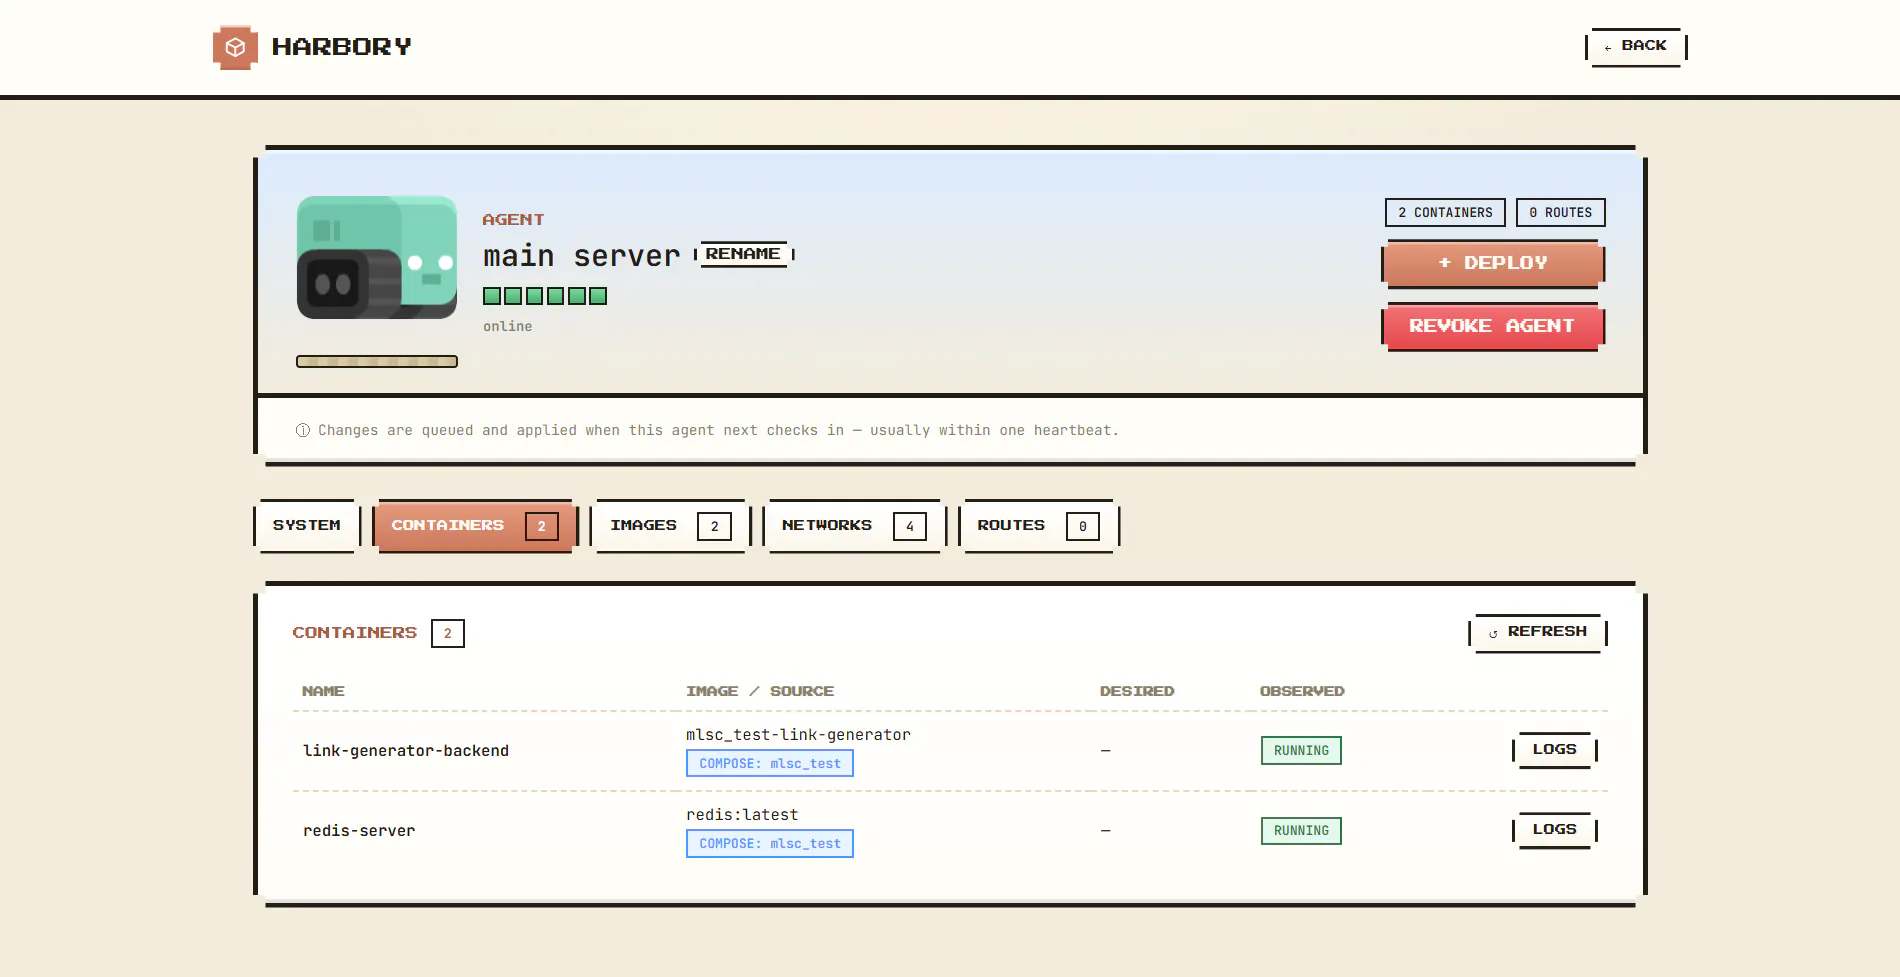Click the IMAGE / SOURCE column header

760,691
